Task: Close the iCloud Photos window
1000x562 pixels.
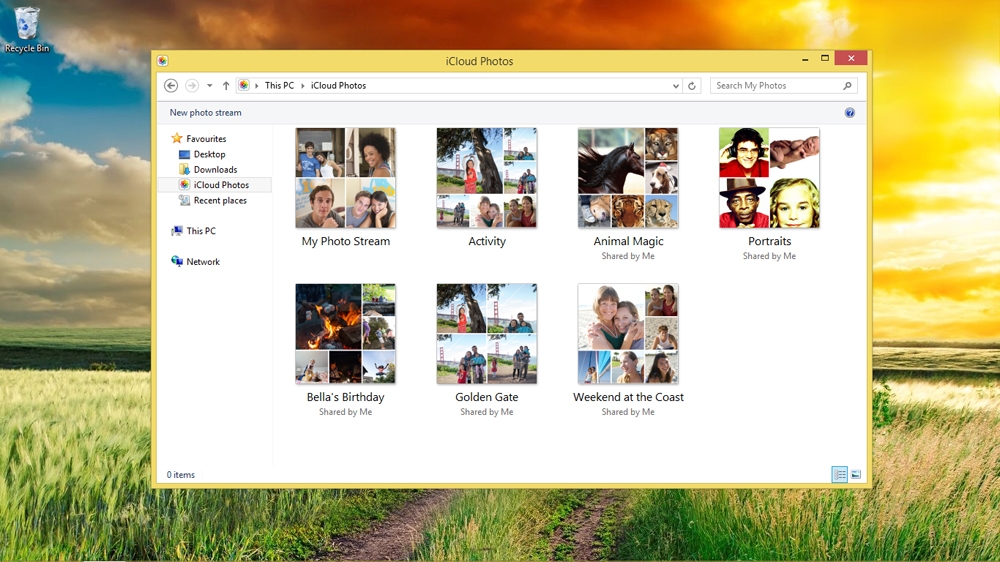Action: point(851,58)
